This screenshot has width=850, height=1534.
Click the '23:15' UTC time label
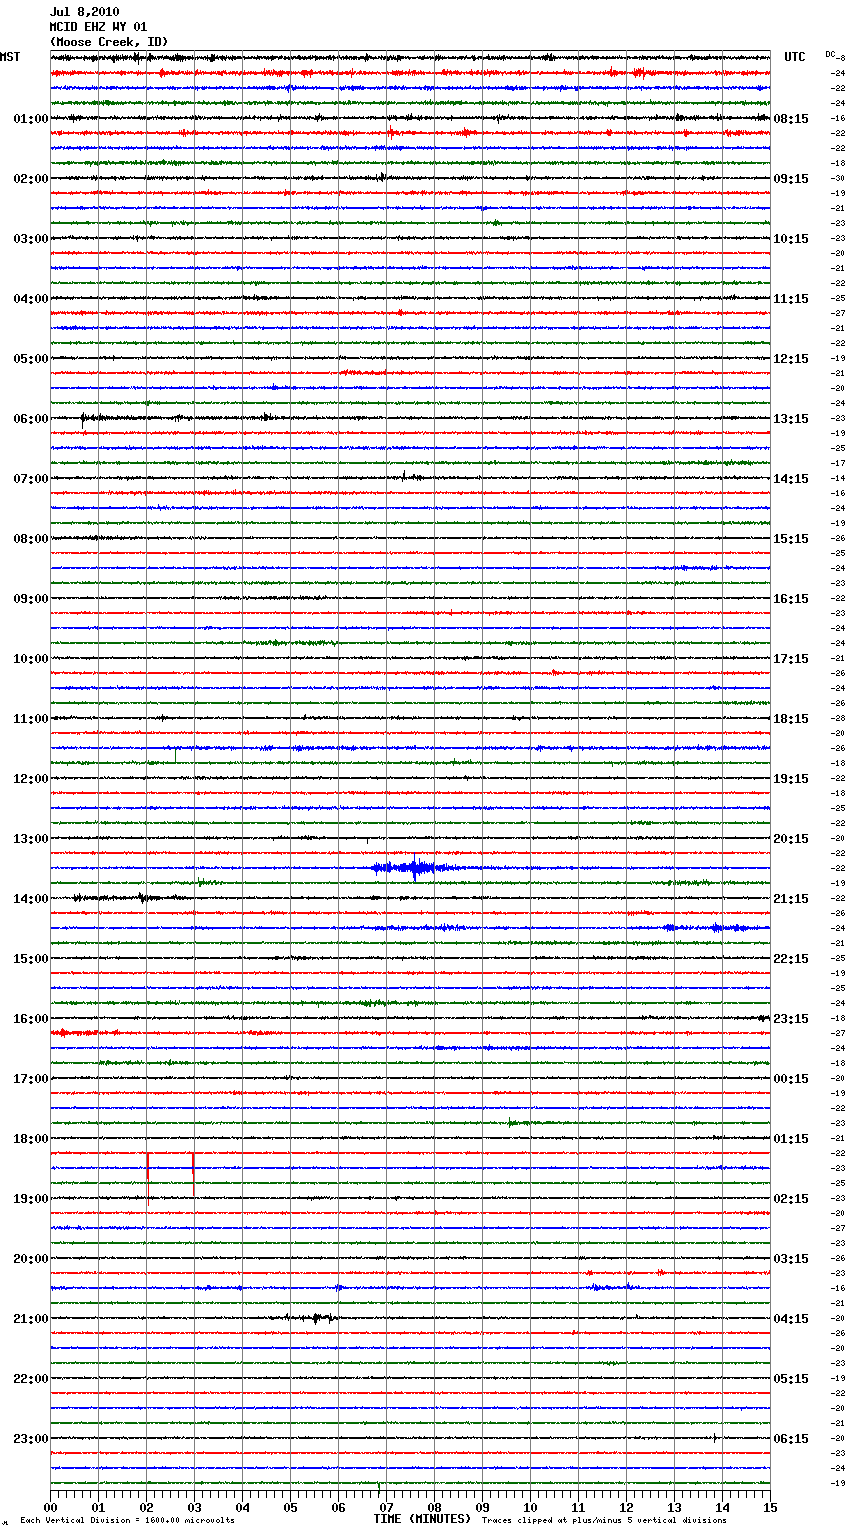[791, 1019]
